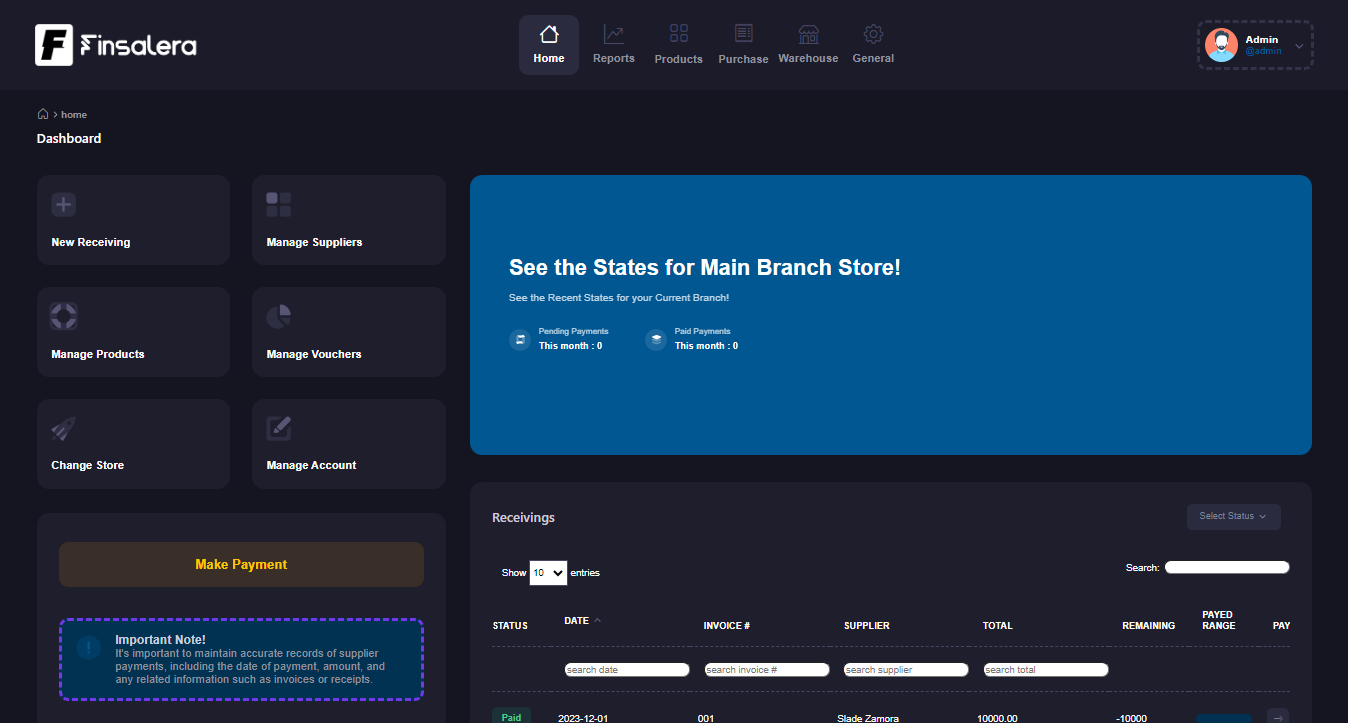Focus the Receivings Search field
Viewport: 1348px width, 723px height.
tap(1227, 567)
